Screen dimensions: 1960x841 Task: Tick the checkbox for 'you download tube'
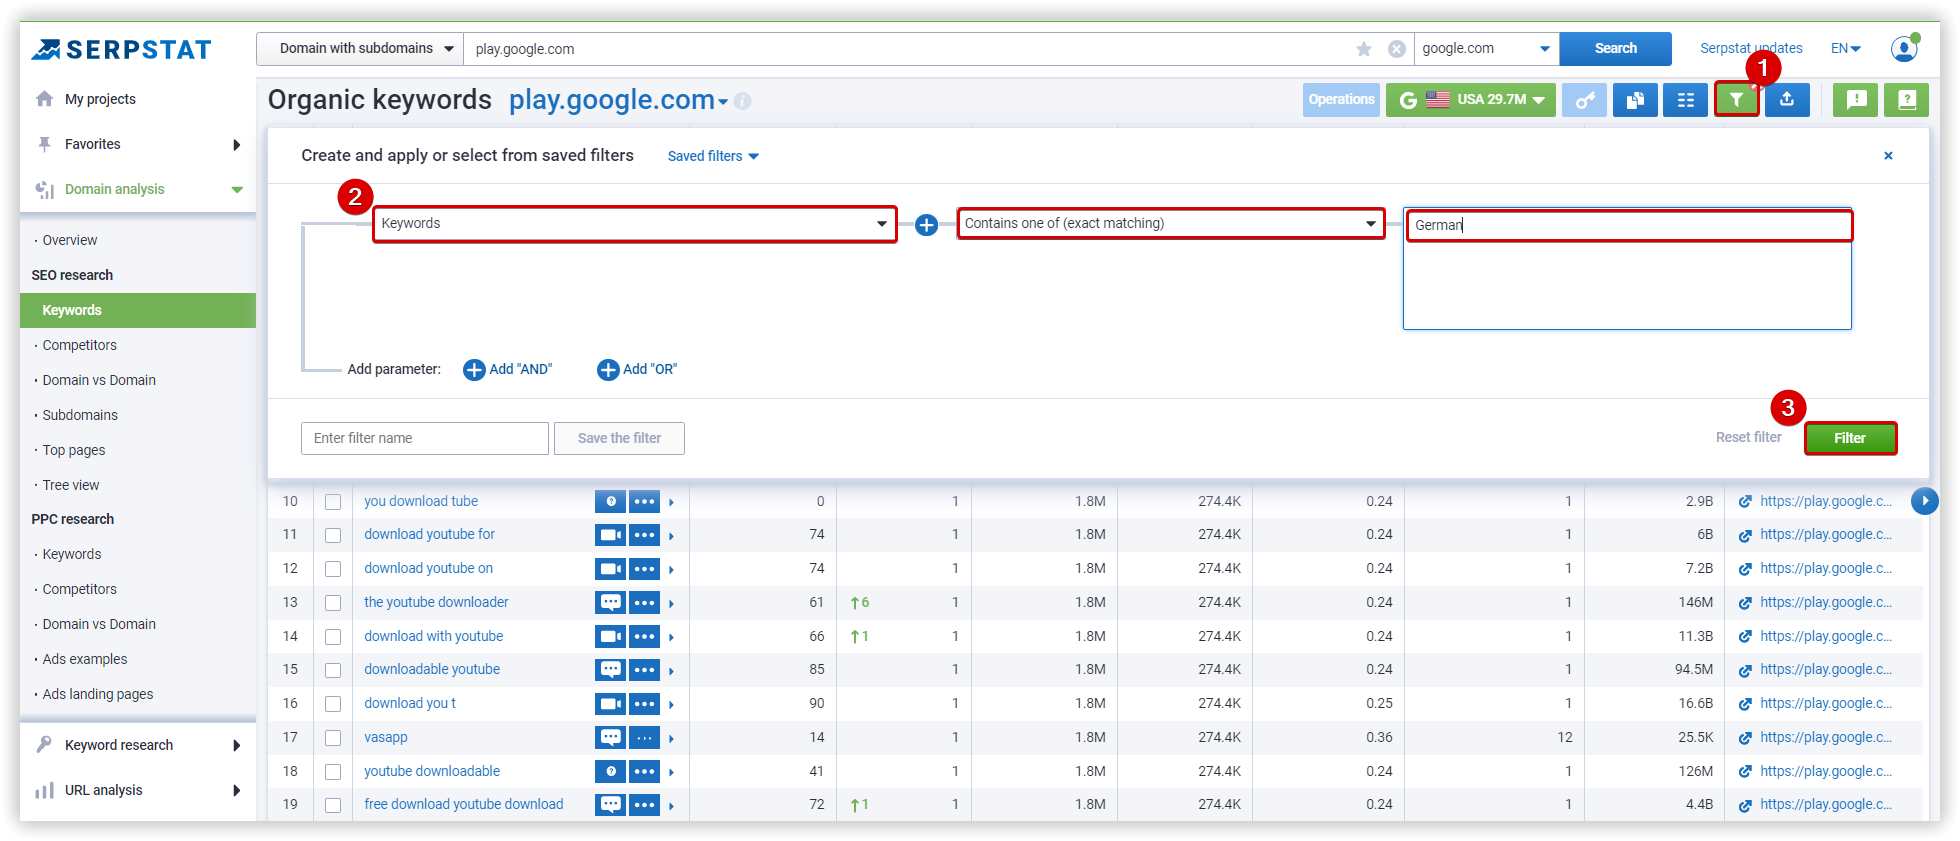(x=333, y=502)
